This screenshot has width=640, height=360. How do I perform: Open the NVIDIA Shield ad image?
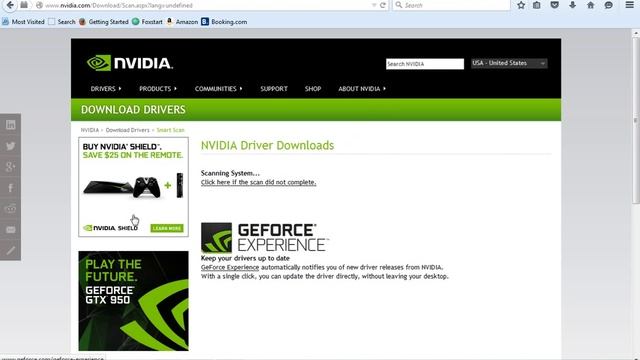pyautogui.click(x=133, y=187)
